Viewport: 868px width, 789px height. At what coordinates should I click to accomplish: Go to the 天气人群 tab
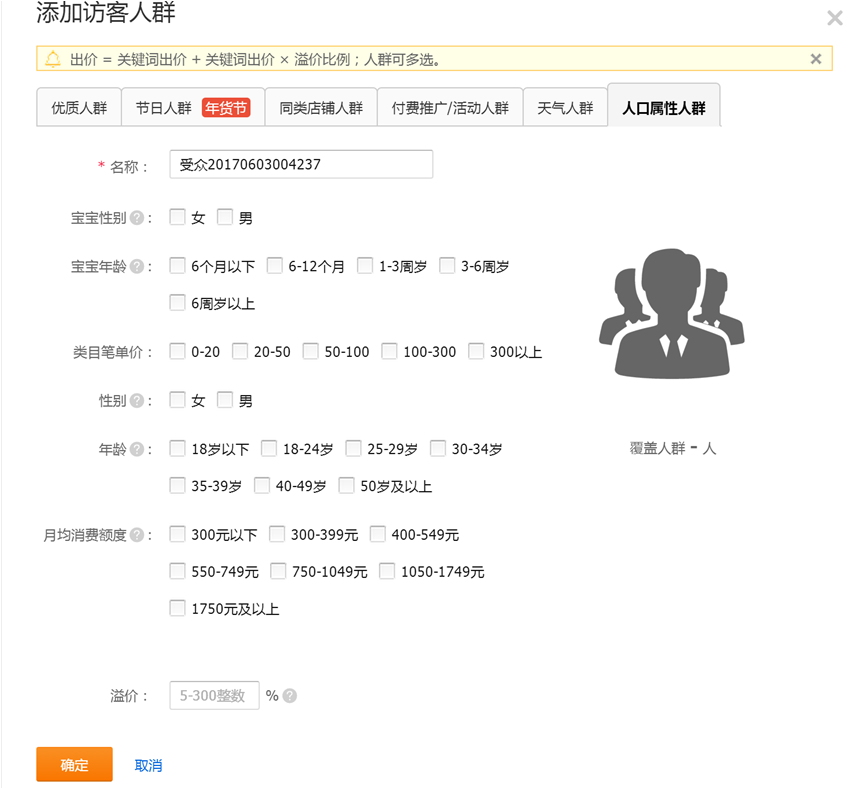click(565, 108)
